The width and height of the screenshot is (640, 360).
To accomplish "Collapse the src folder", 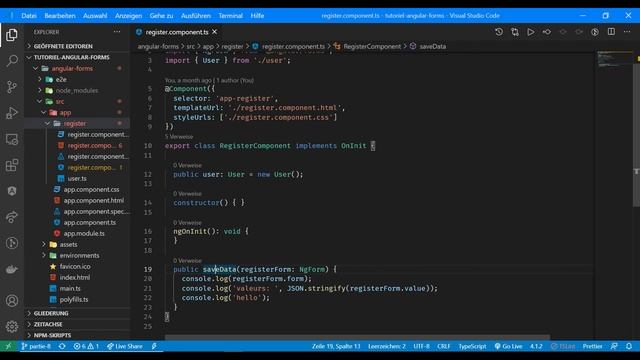I will pos(77,102).
